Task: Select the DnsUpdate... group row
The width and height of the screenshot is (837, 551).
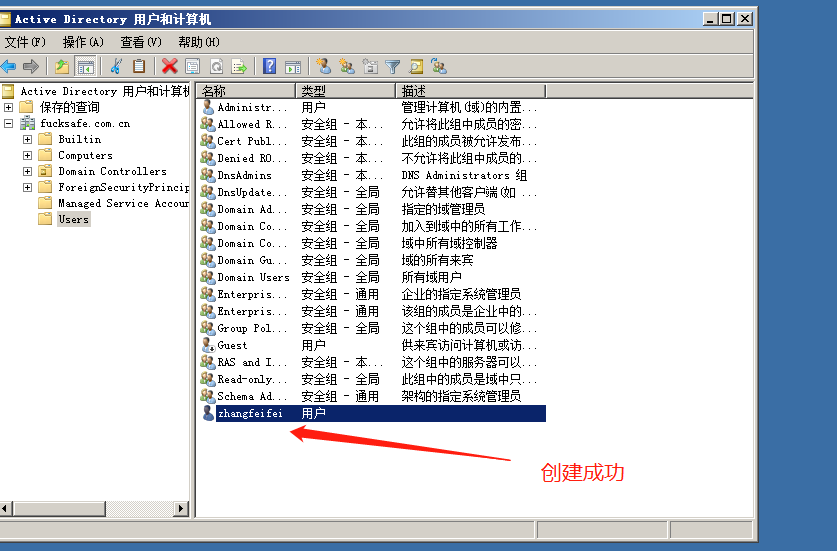Action: (372, 192)
